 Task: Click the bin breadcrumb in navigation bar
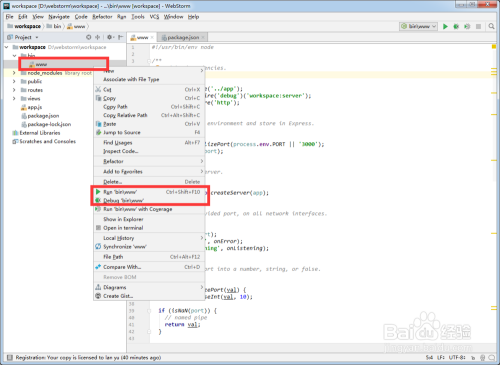54,26
